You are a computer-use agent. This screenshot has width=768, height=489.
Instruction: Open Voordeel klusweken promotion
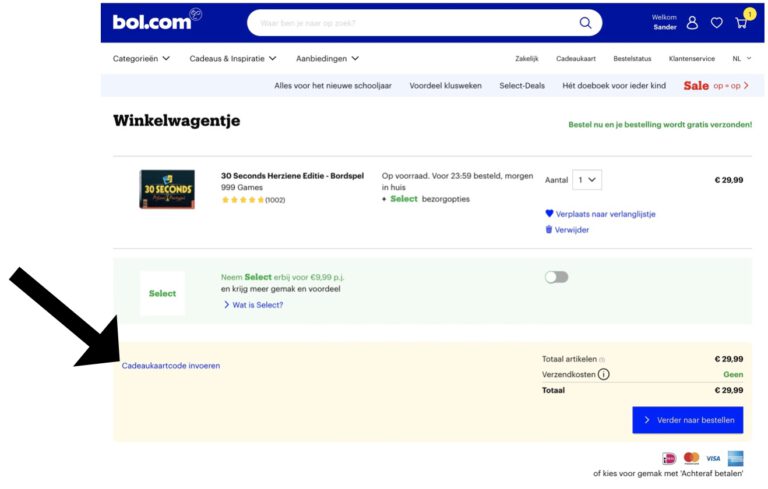[445, 85]
